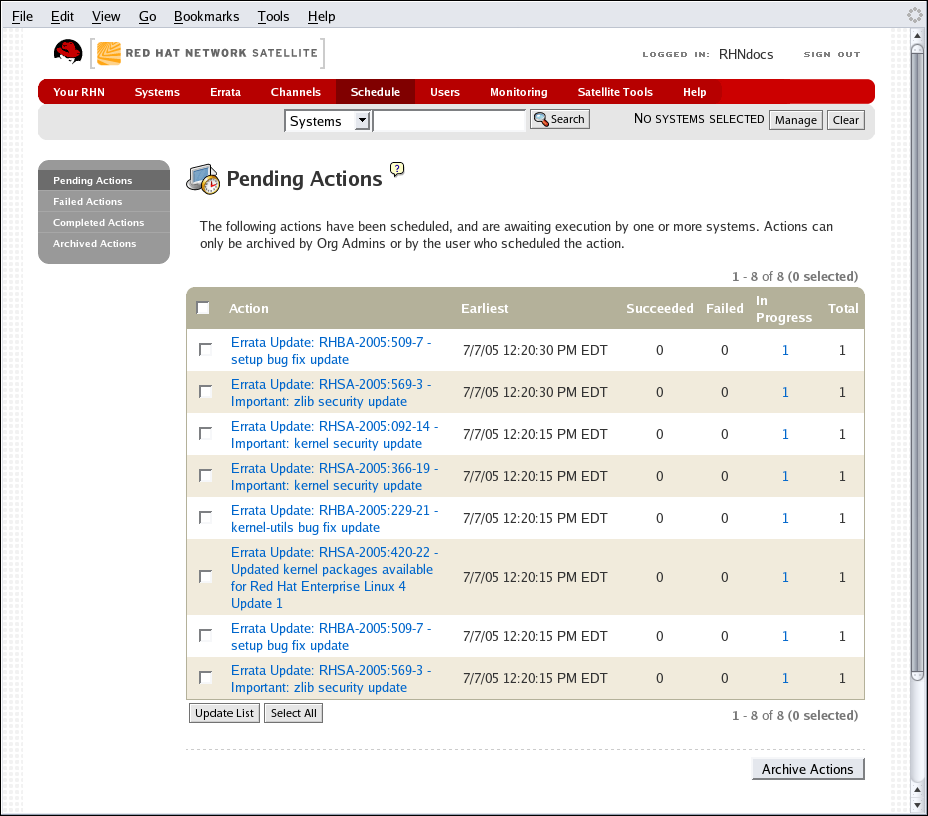Click the Sign Out link
Viewport: 928px width, 816px height.
tap(832, 54)
